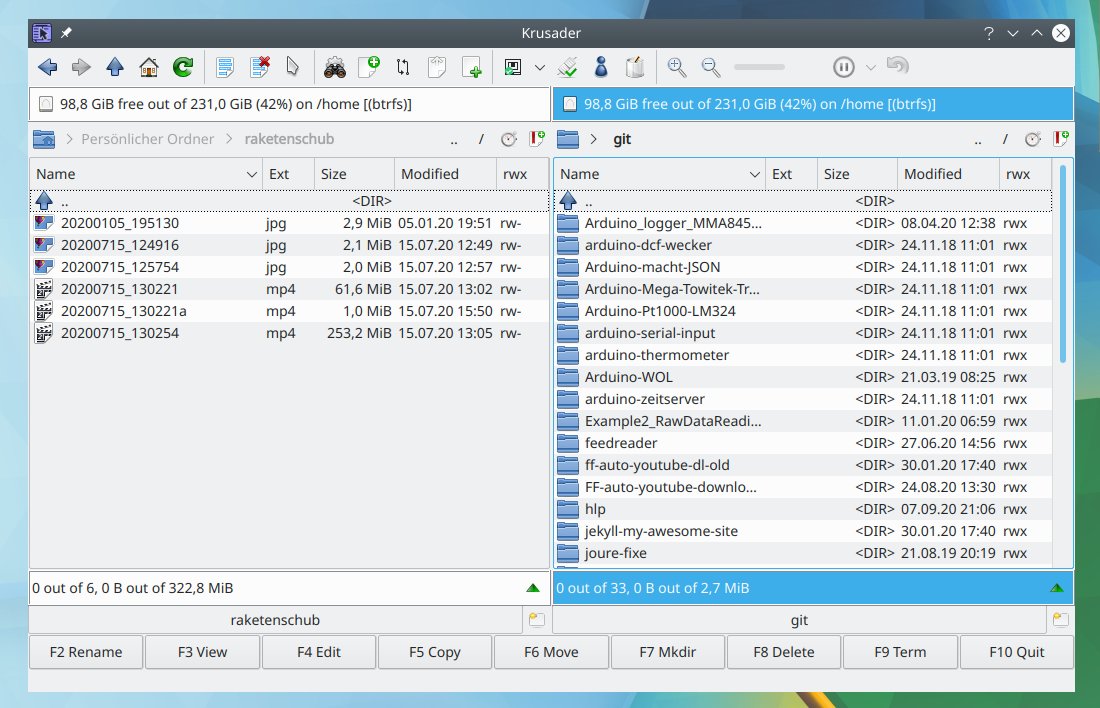Viewport: 1100px width, 708px height.
Task: Sort right panel by Name column
Action: click(x=659, y=174)
